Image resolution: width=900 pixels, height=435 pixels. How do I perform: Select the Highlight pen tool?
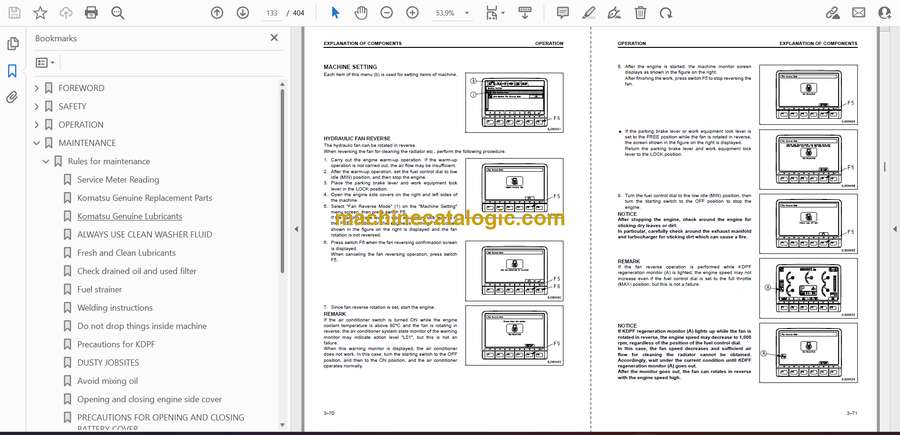coord(588,13)
